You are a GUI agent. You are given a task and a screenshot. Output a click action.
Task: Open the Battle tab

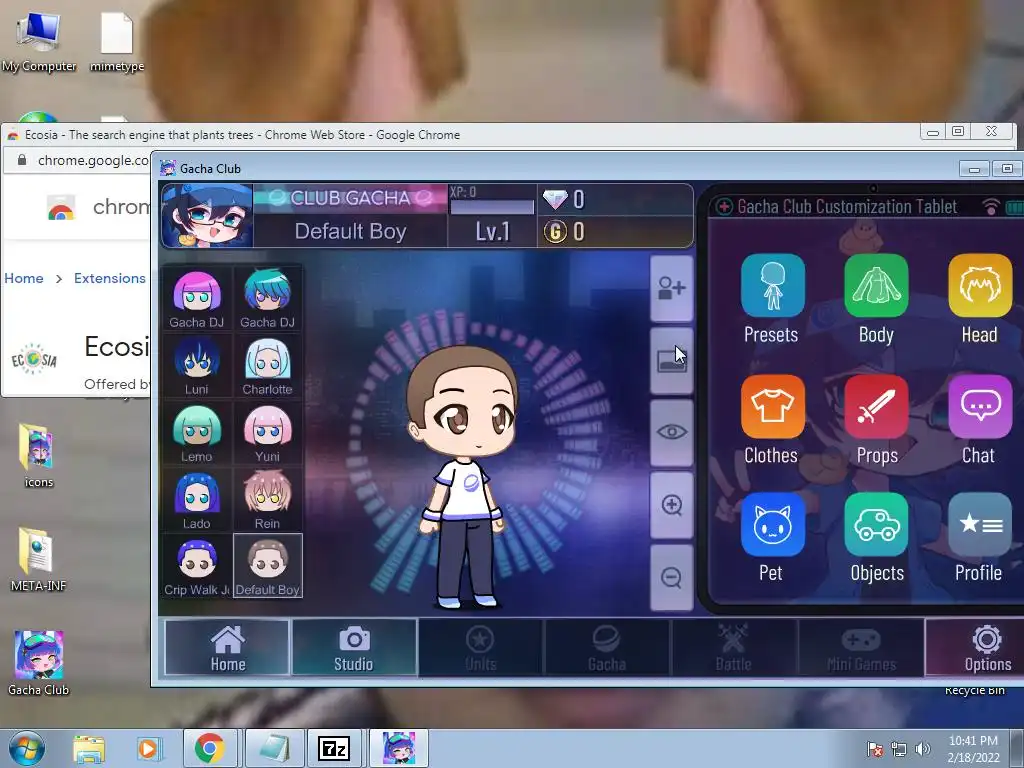click(x=733, y=647)
